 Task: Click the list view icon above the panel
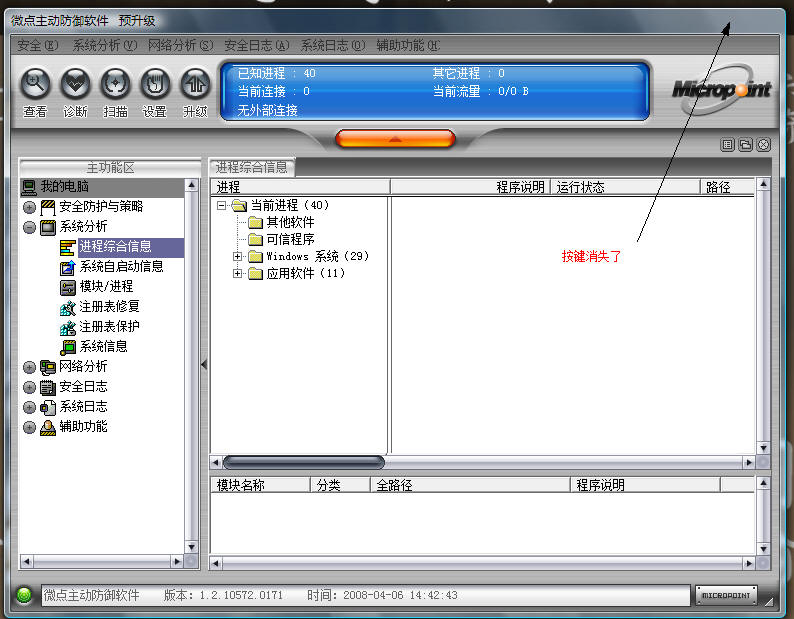point(727,145)
